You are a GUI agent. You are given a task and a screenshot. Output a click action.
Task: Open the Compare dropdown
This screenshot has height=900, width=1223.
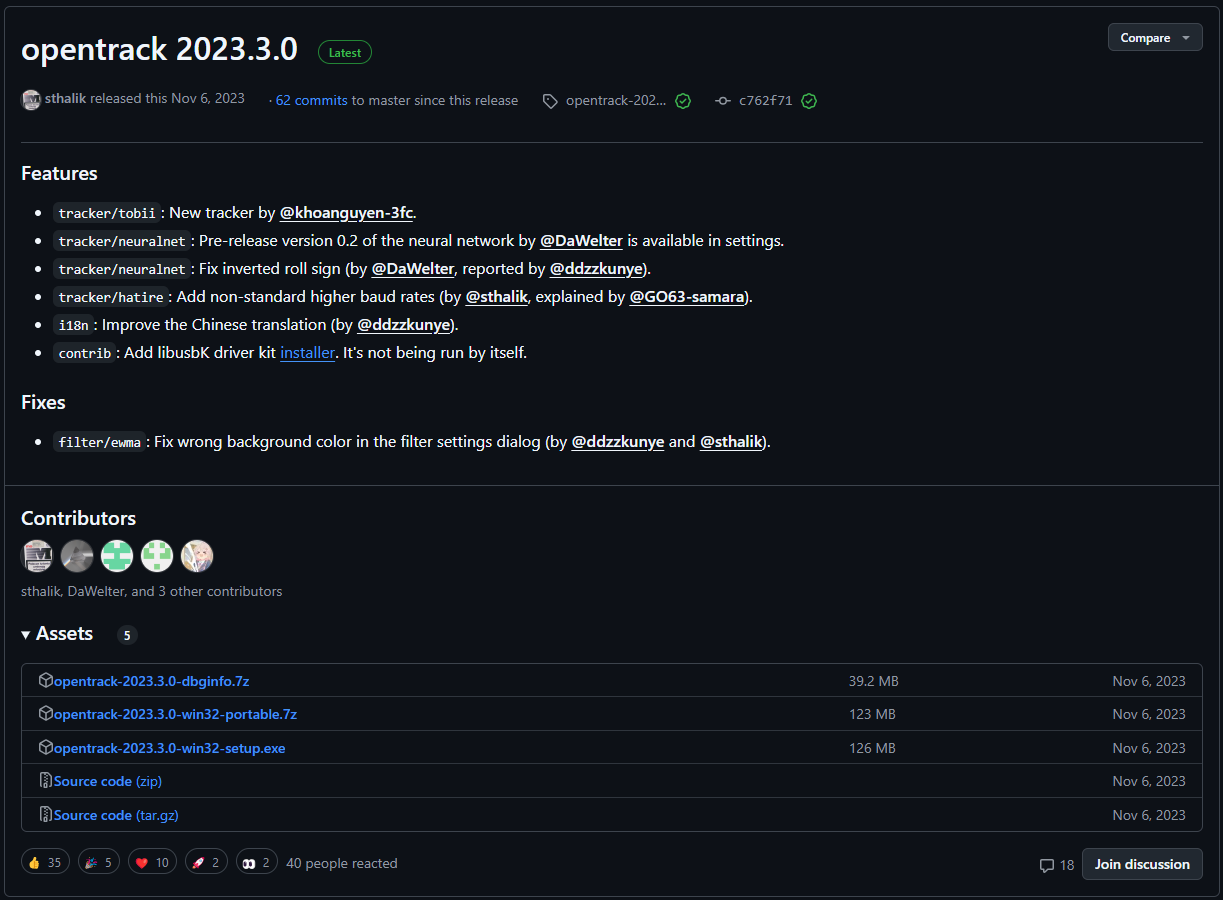pos(1154,37)
